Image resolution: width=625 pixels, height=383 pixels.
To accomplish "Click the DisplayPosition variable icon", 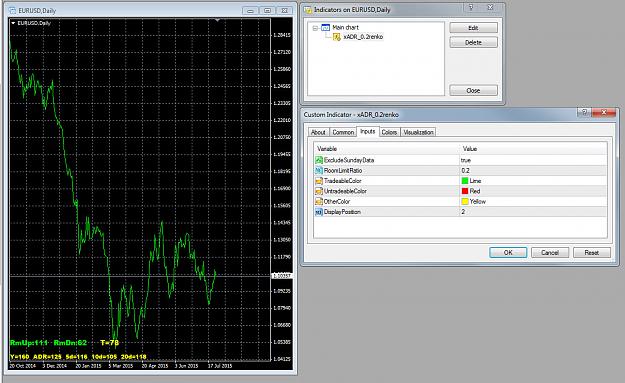I will (319, 212).
